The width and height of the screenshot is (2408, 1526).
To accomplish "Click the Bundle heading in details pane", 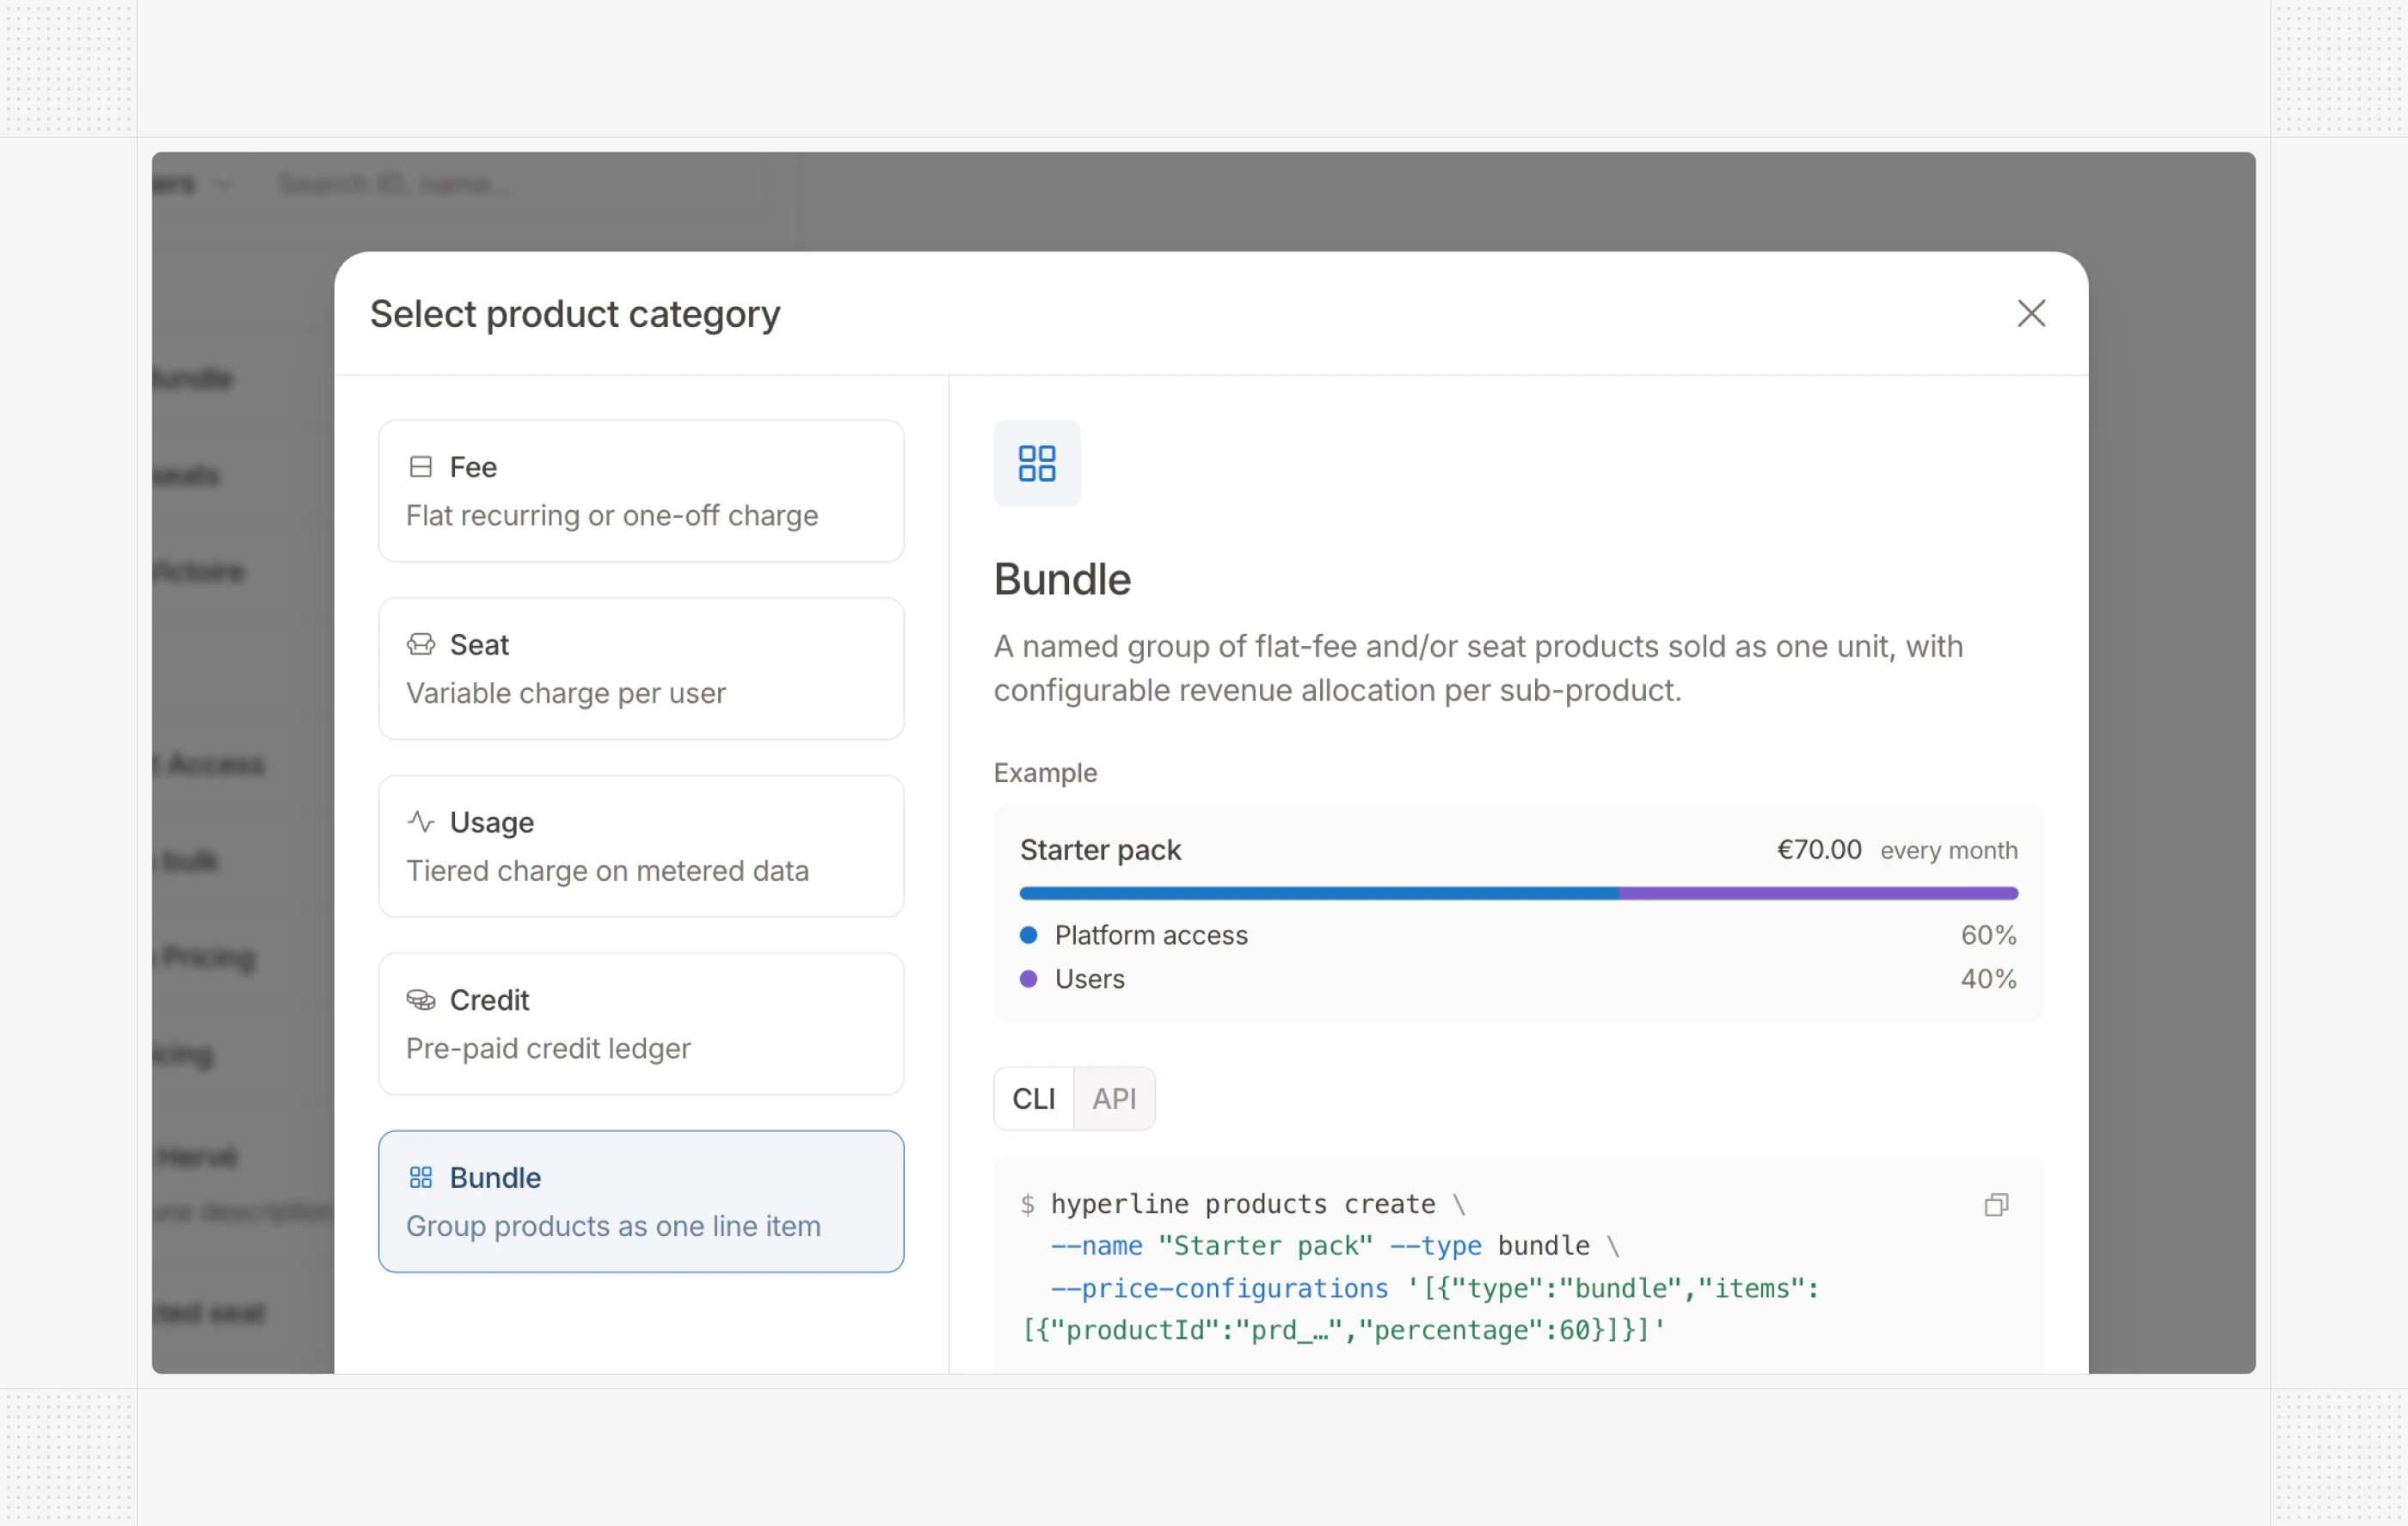I will (1062, 580).
